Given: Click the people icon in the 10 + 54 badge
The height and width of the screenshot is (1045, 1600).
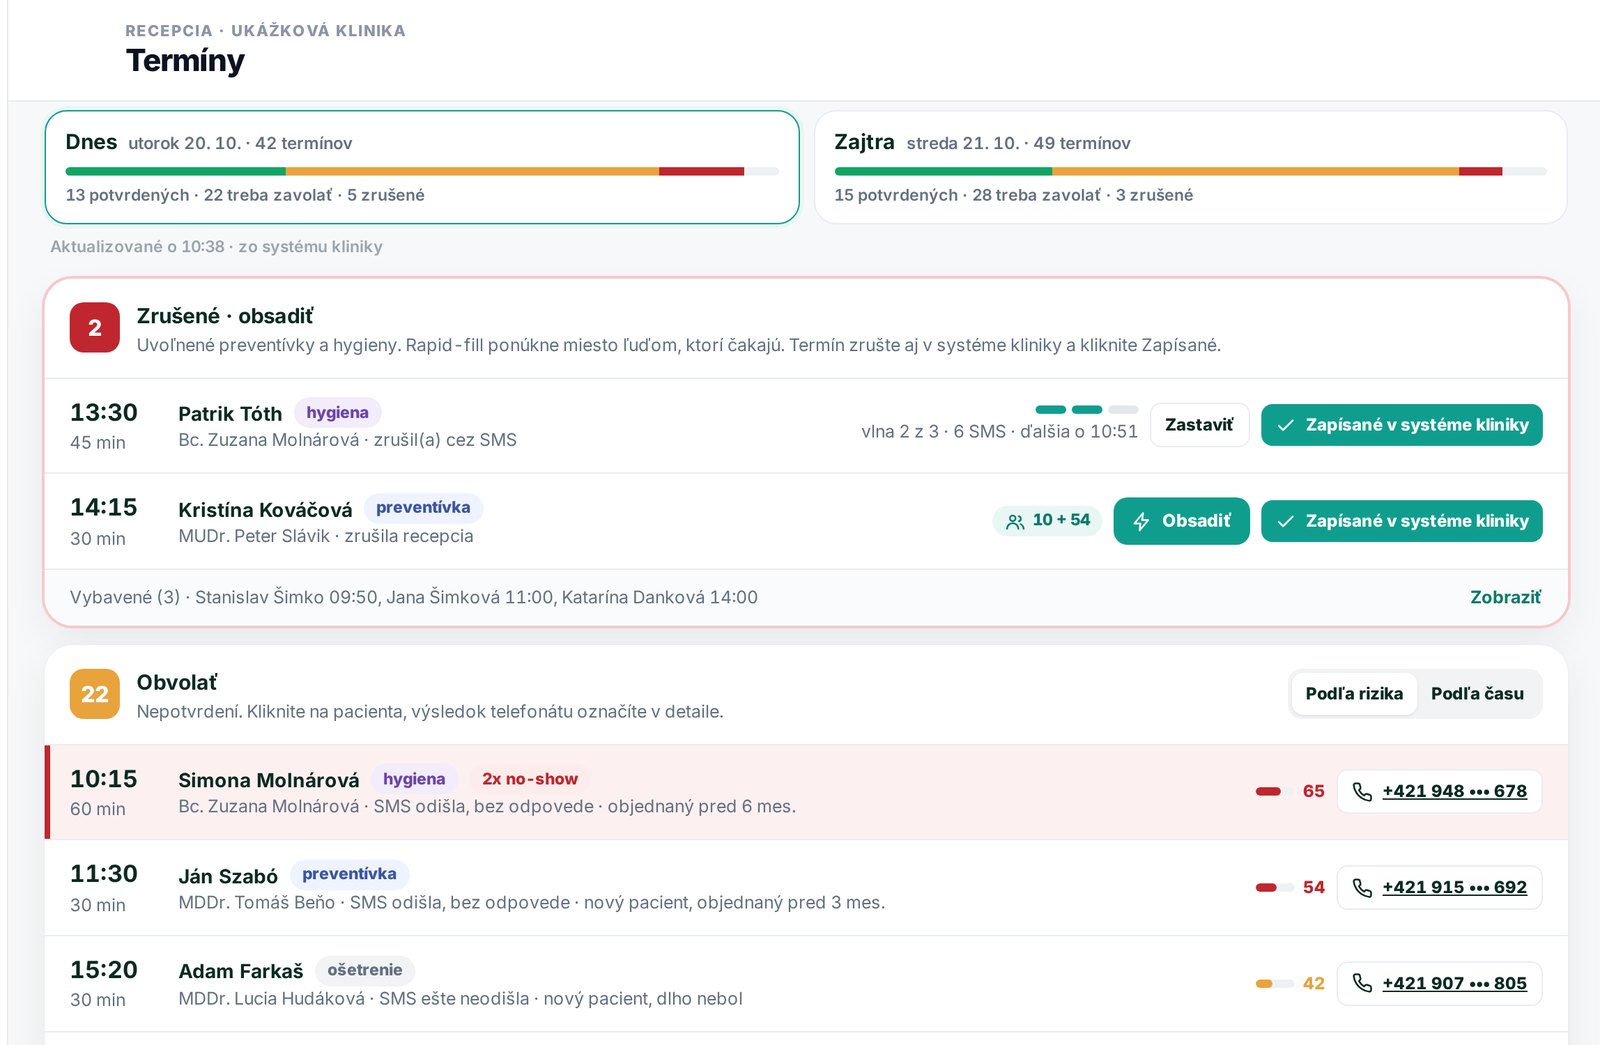Looking at the screenshot, I should 1015,521.
